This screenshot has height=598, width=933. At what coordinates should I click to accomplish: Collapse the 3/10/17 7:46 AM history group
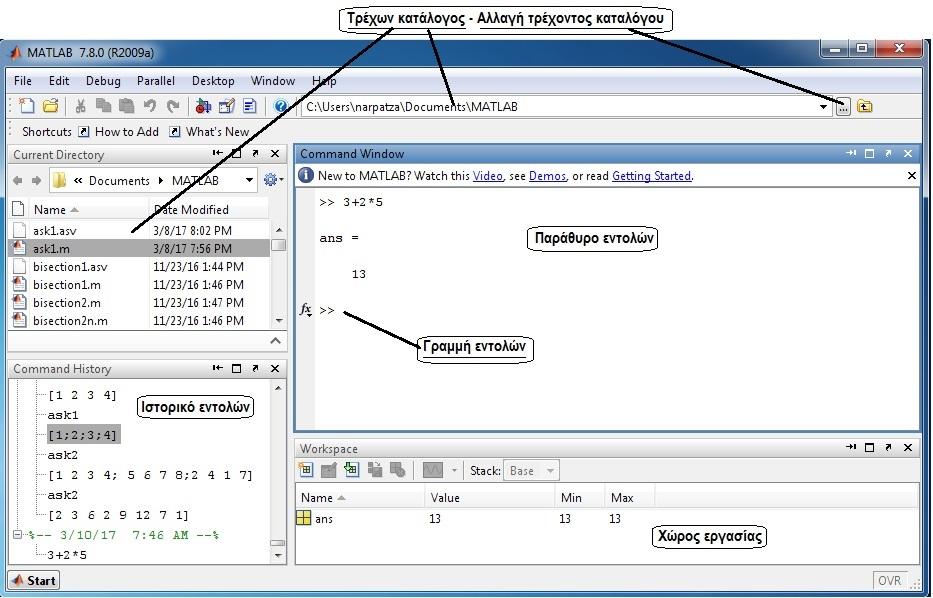[17, 535]
